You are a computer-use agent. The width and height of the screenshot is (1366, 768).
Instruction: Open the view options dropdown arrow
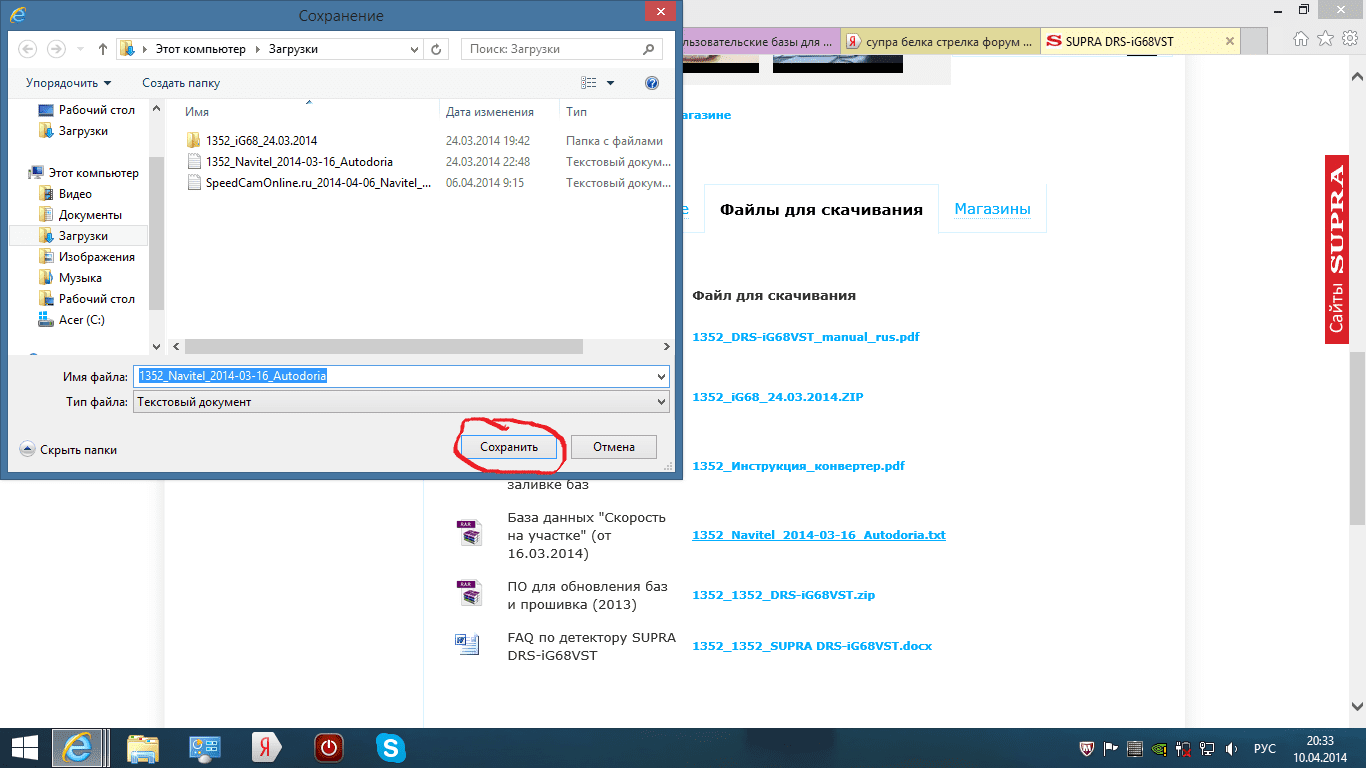pyautogui.click(x=611, y=83)
